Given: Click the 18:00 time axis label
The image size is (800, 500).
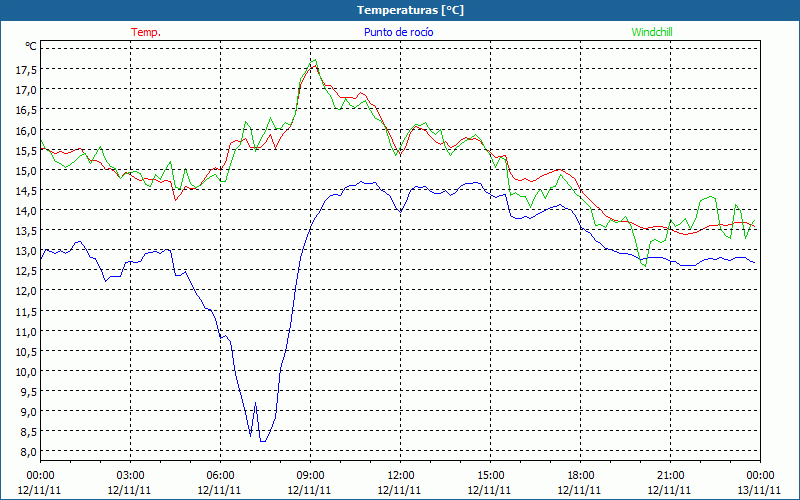Looking at the screenshot, I should pyautogui.click(x=580, y=476).
